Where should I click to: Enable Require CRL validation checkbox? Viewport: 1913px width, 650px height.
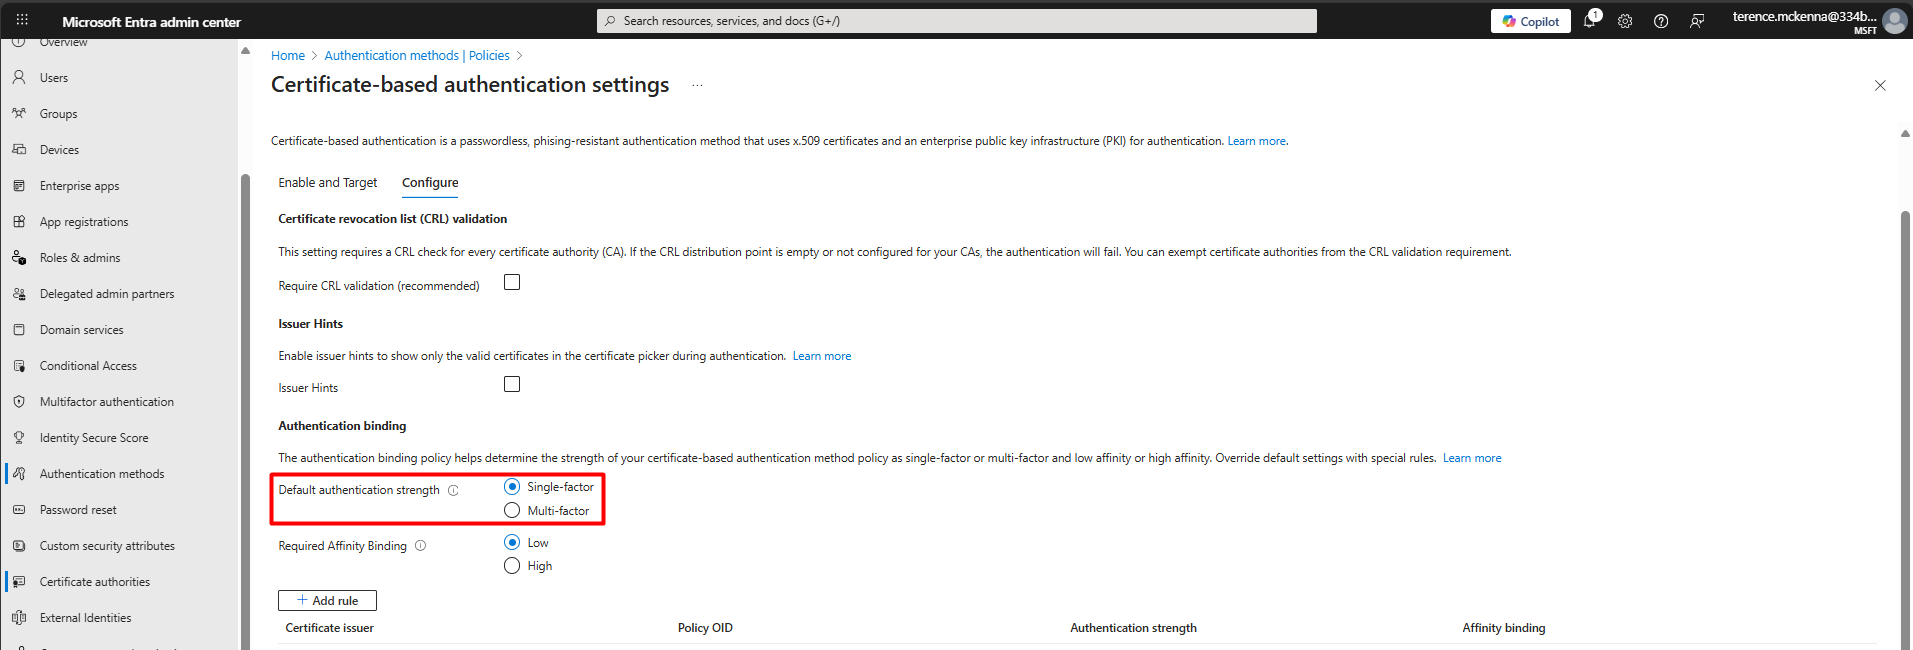click(512, 283)
